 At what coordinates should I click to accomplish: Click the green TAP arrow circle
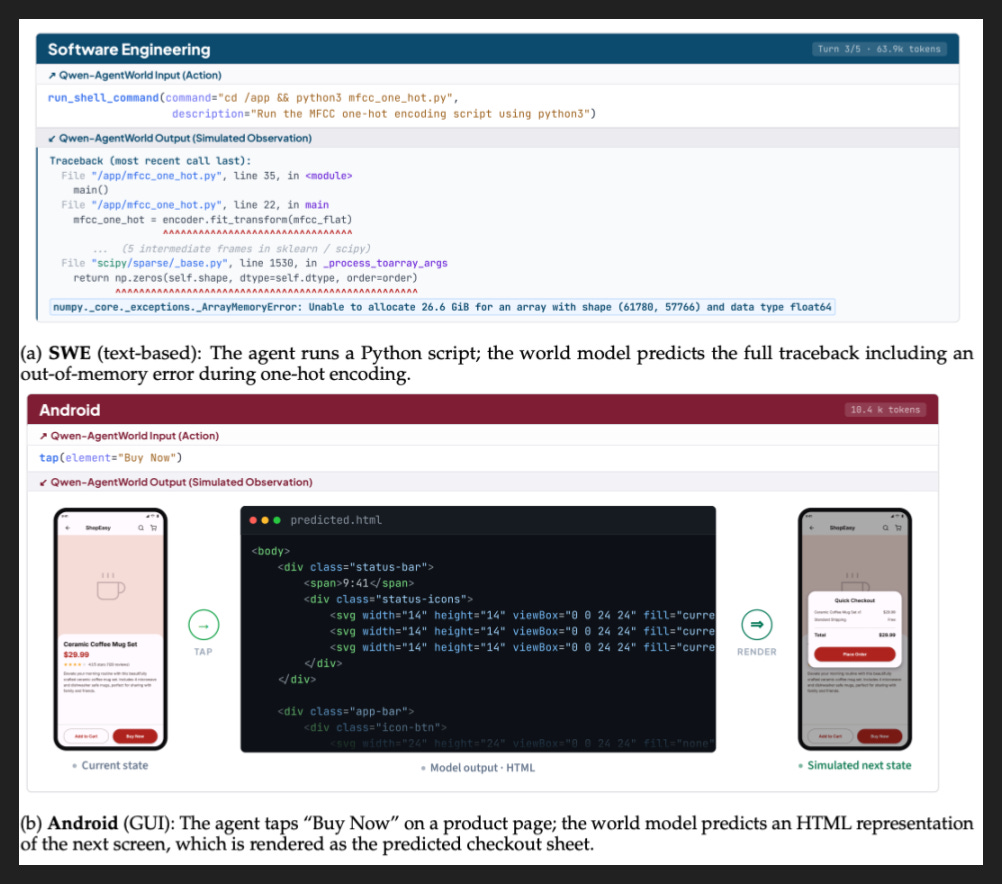pos(204,625)
